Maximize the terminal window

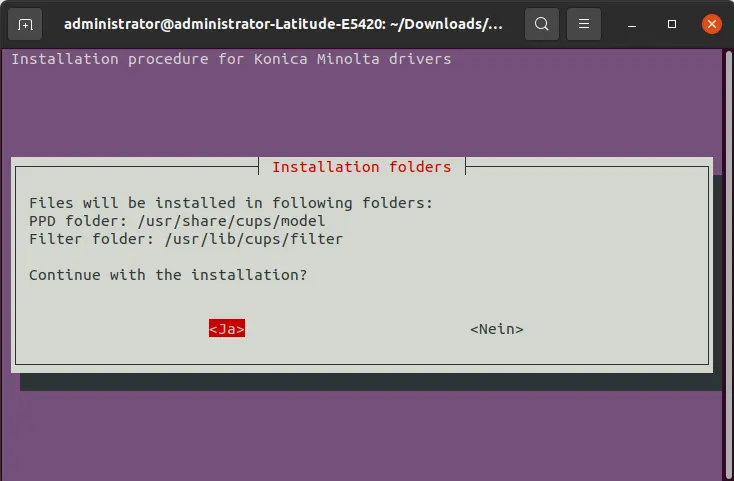point(672,24)
